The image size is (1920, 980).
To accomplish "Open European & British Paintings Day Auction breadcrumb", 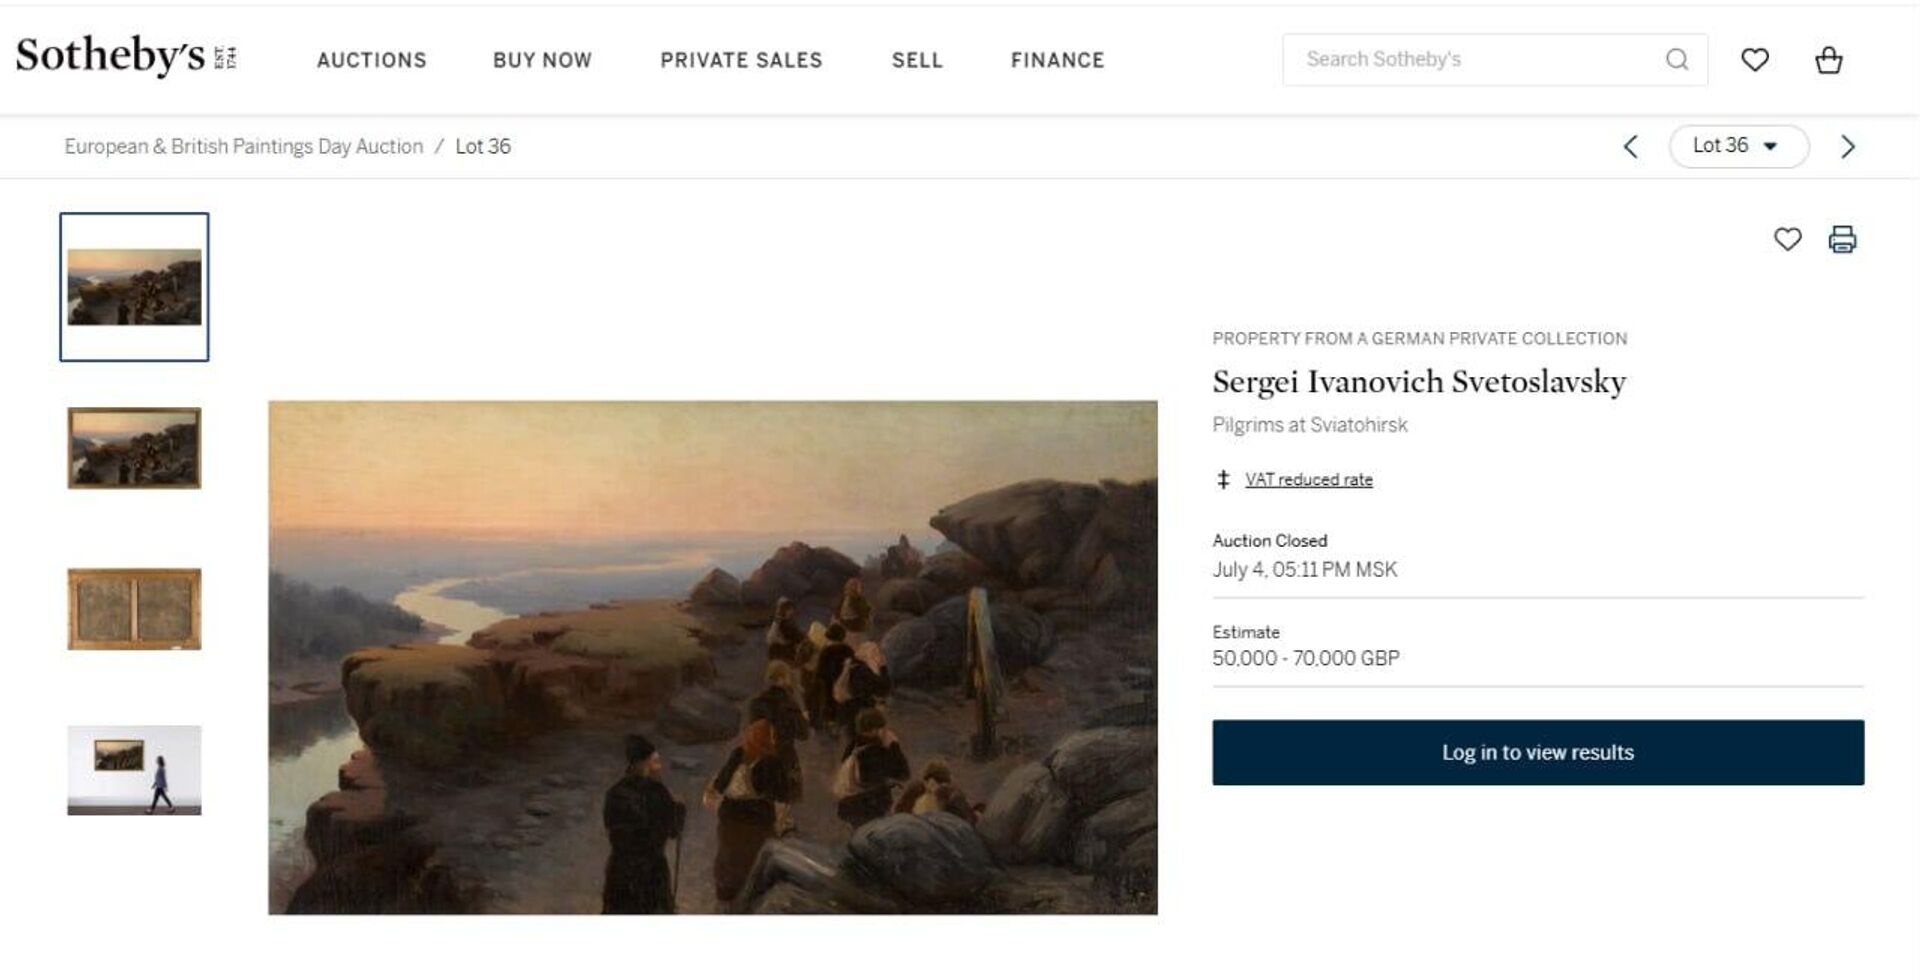I will pyautogui.click(x=244, y=146).
